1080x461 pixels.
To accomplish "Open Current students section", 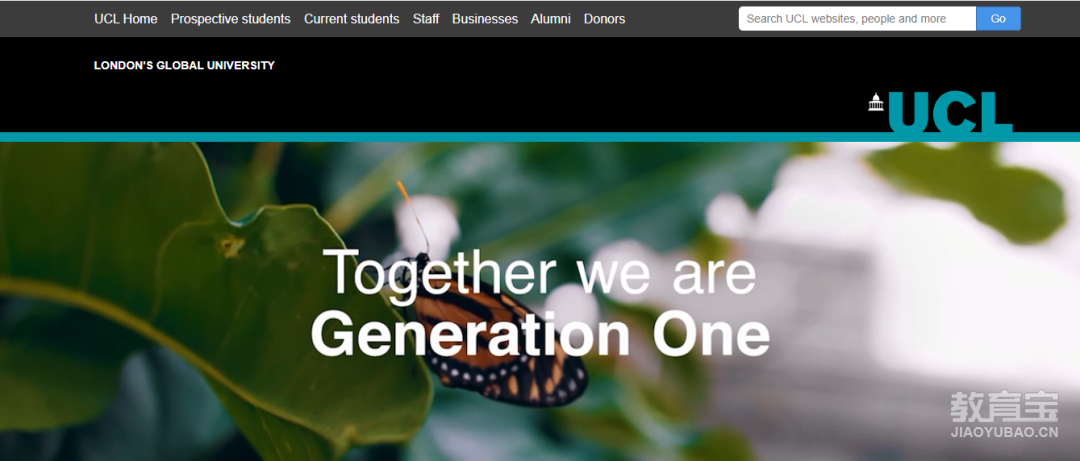I will (351, 19).
